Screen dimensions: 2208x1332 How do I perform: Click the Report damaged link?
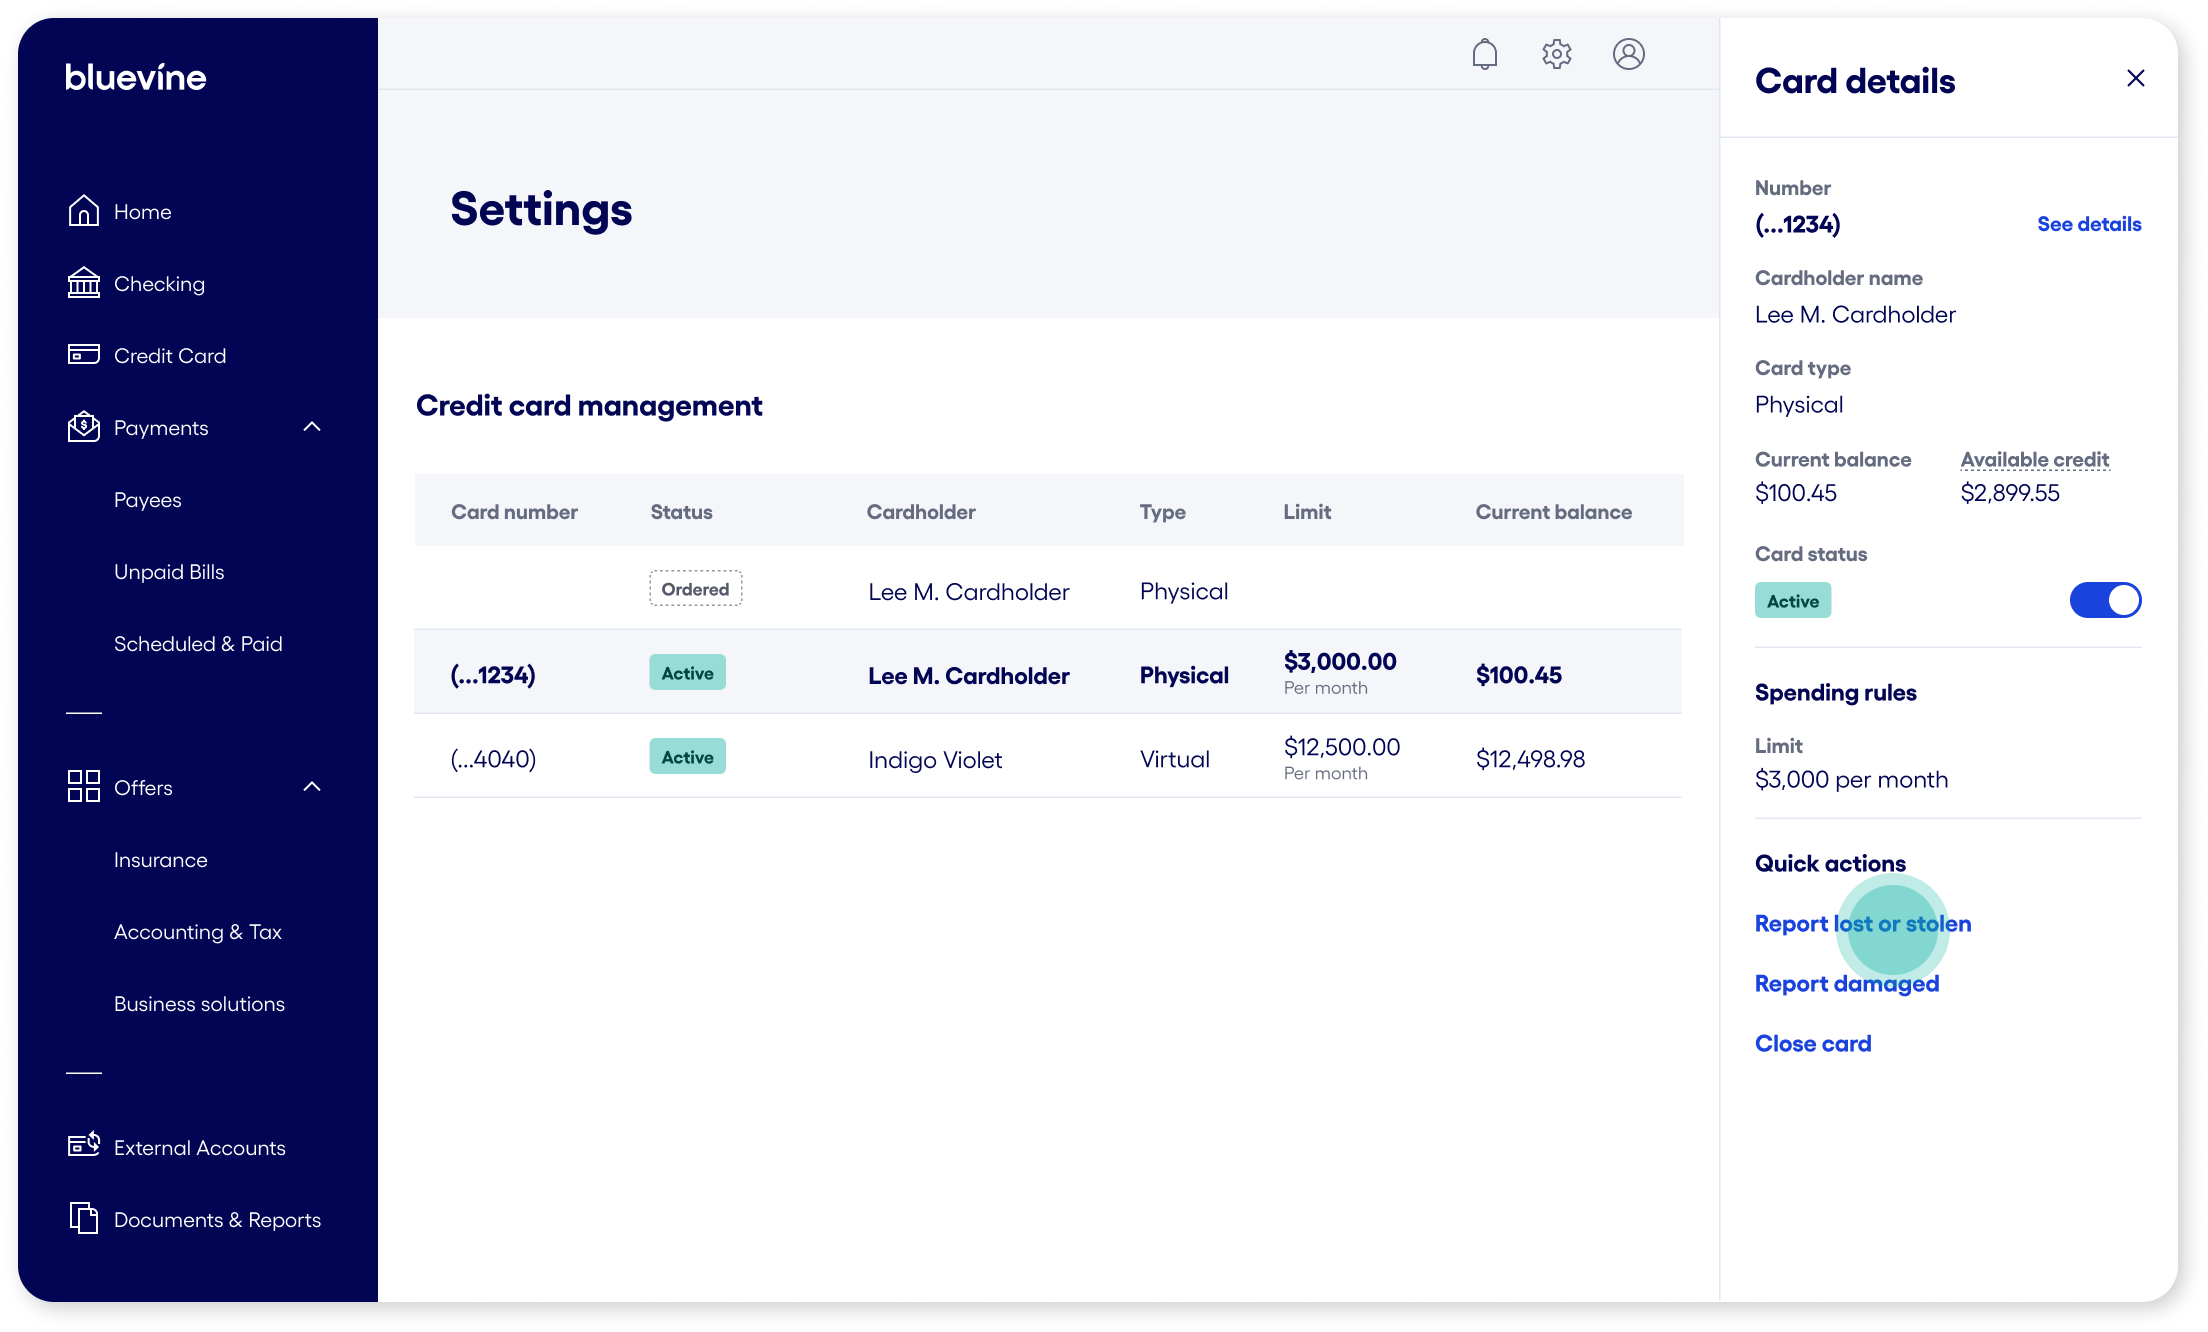point(1847,984)
